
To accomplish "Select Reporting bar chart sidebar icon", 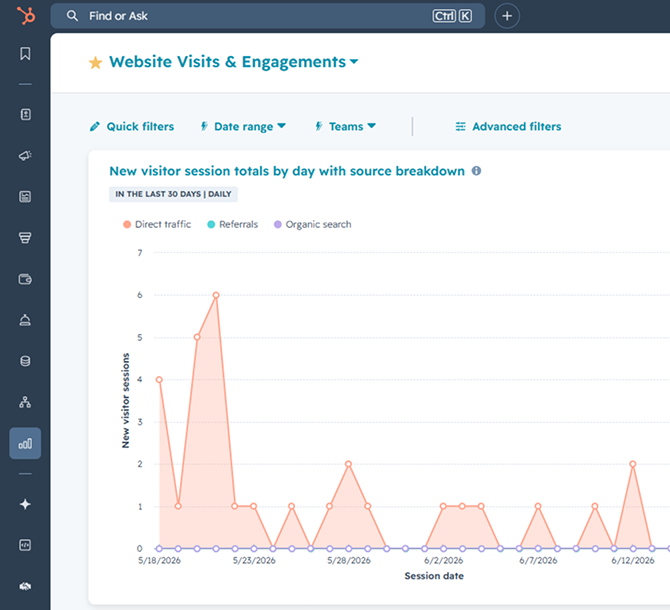I will [x=25, y=443].
